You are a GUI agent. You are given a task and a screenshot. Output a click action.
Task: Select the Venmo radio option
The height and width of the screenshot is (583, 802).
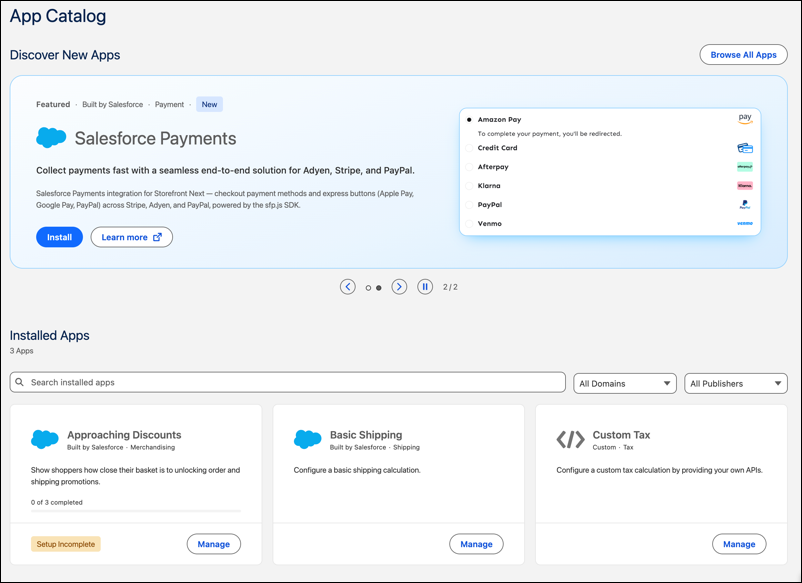pos(469,223)
